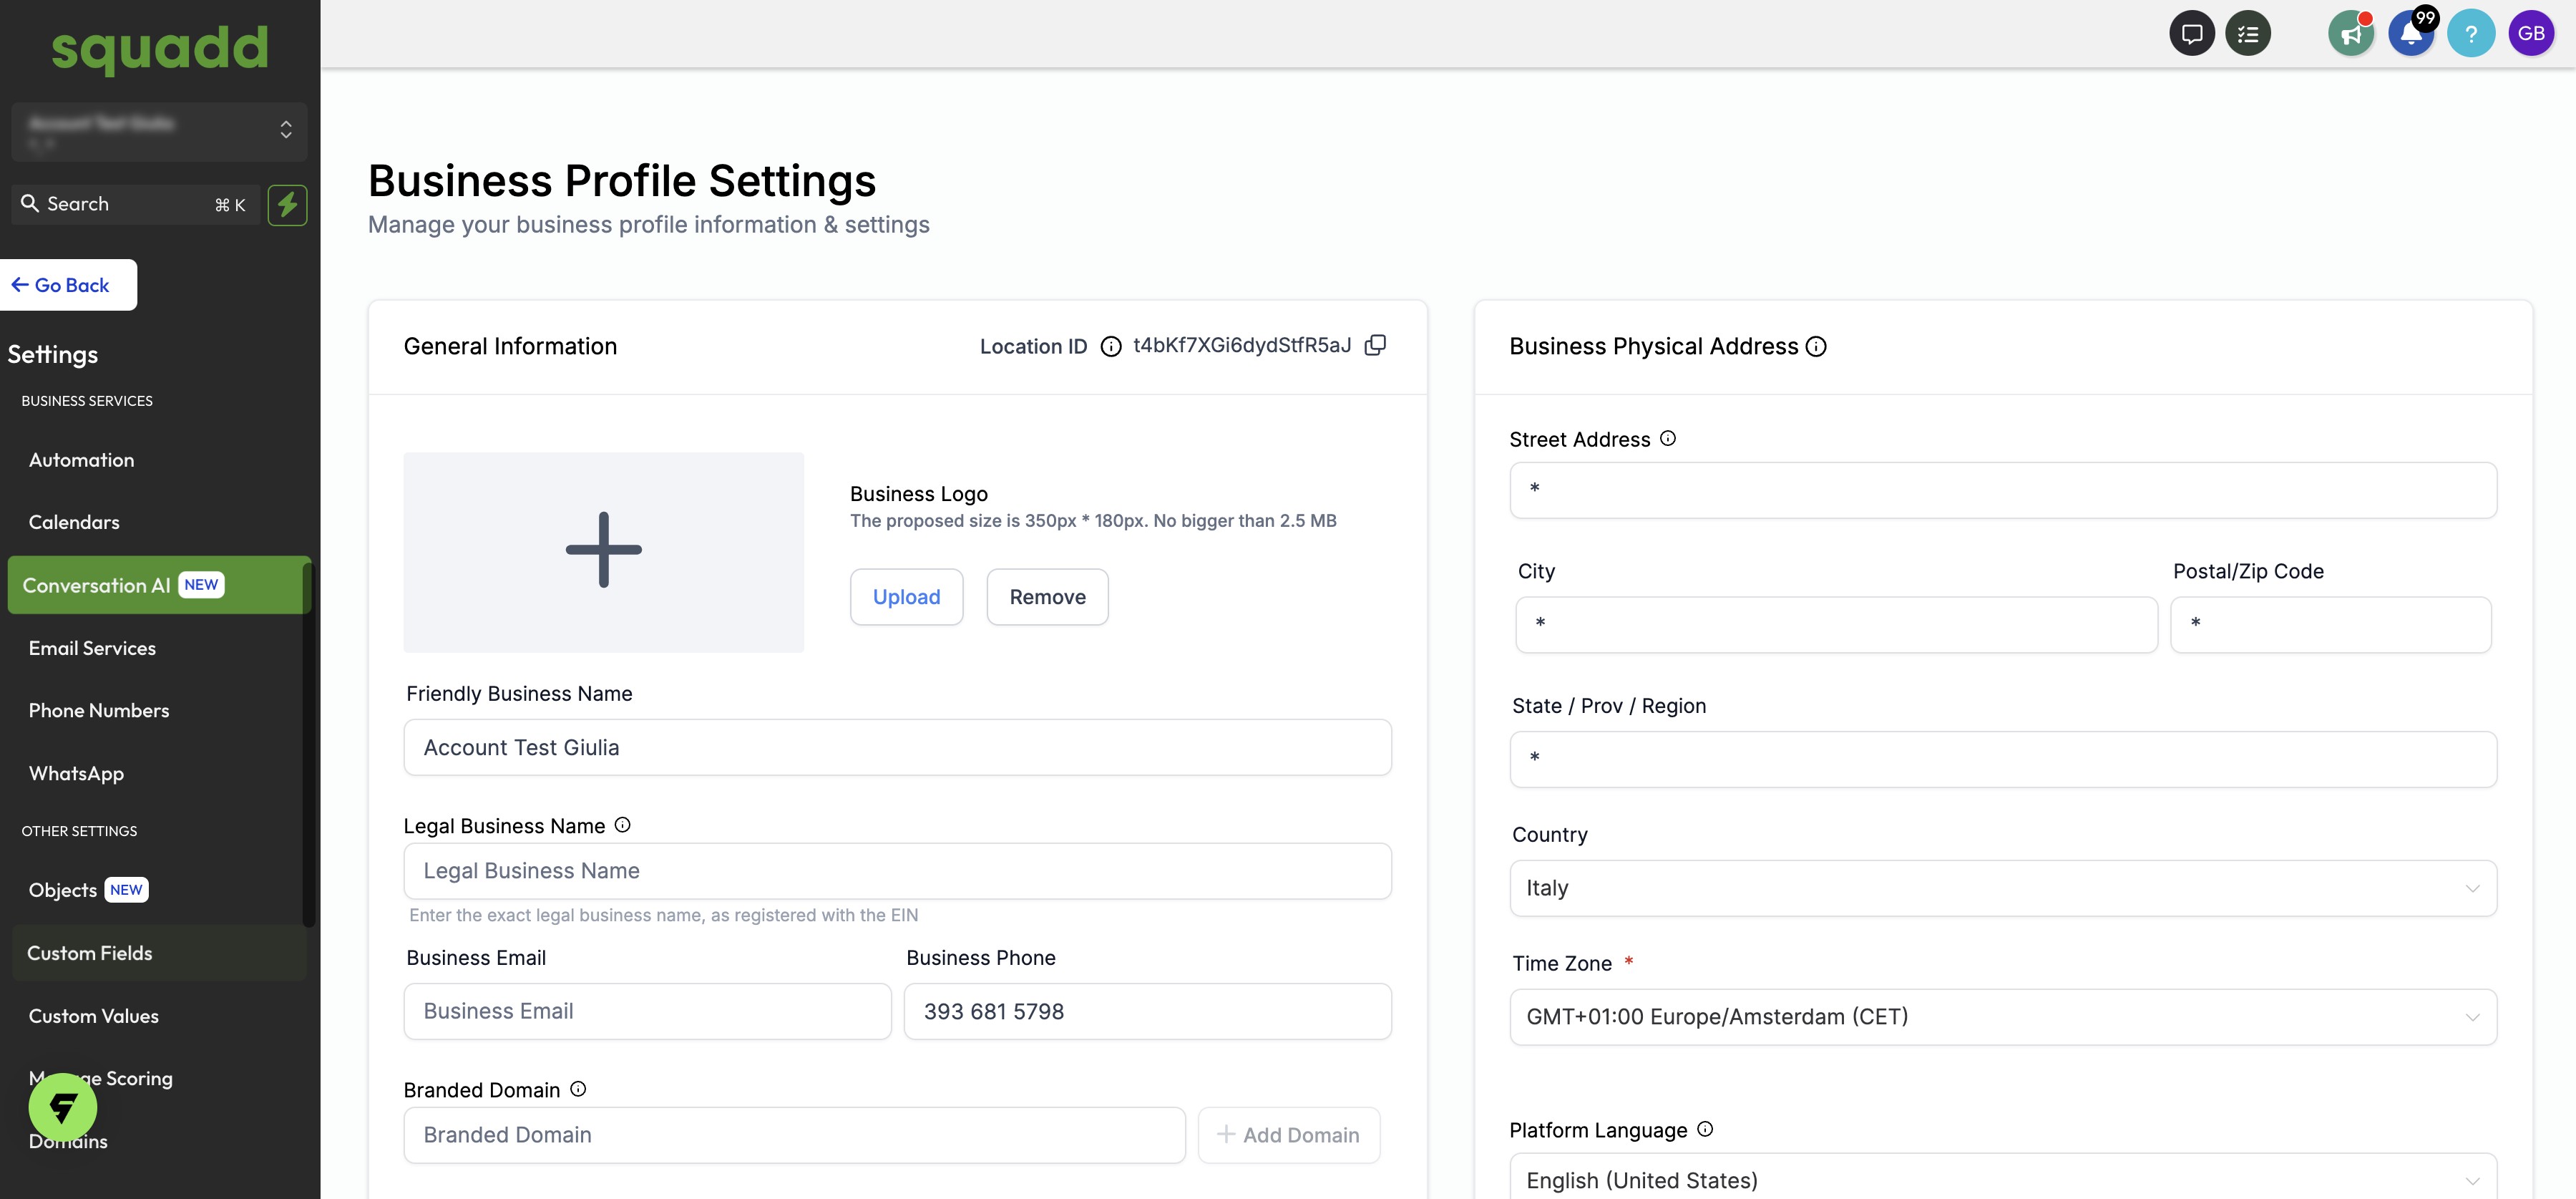Expand the Country dropdown showing Italy
2576x1199 pixels.
click(x=2002, y=888)
